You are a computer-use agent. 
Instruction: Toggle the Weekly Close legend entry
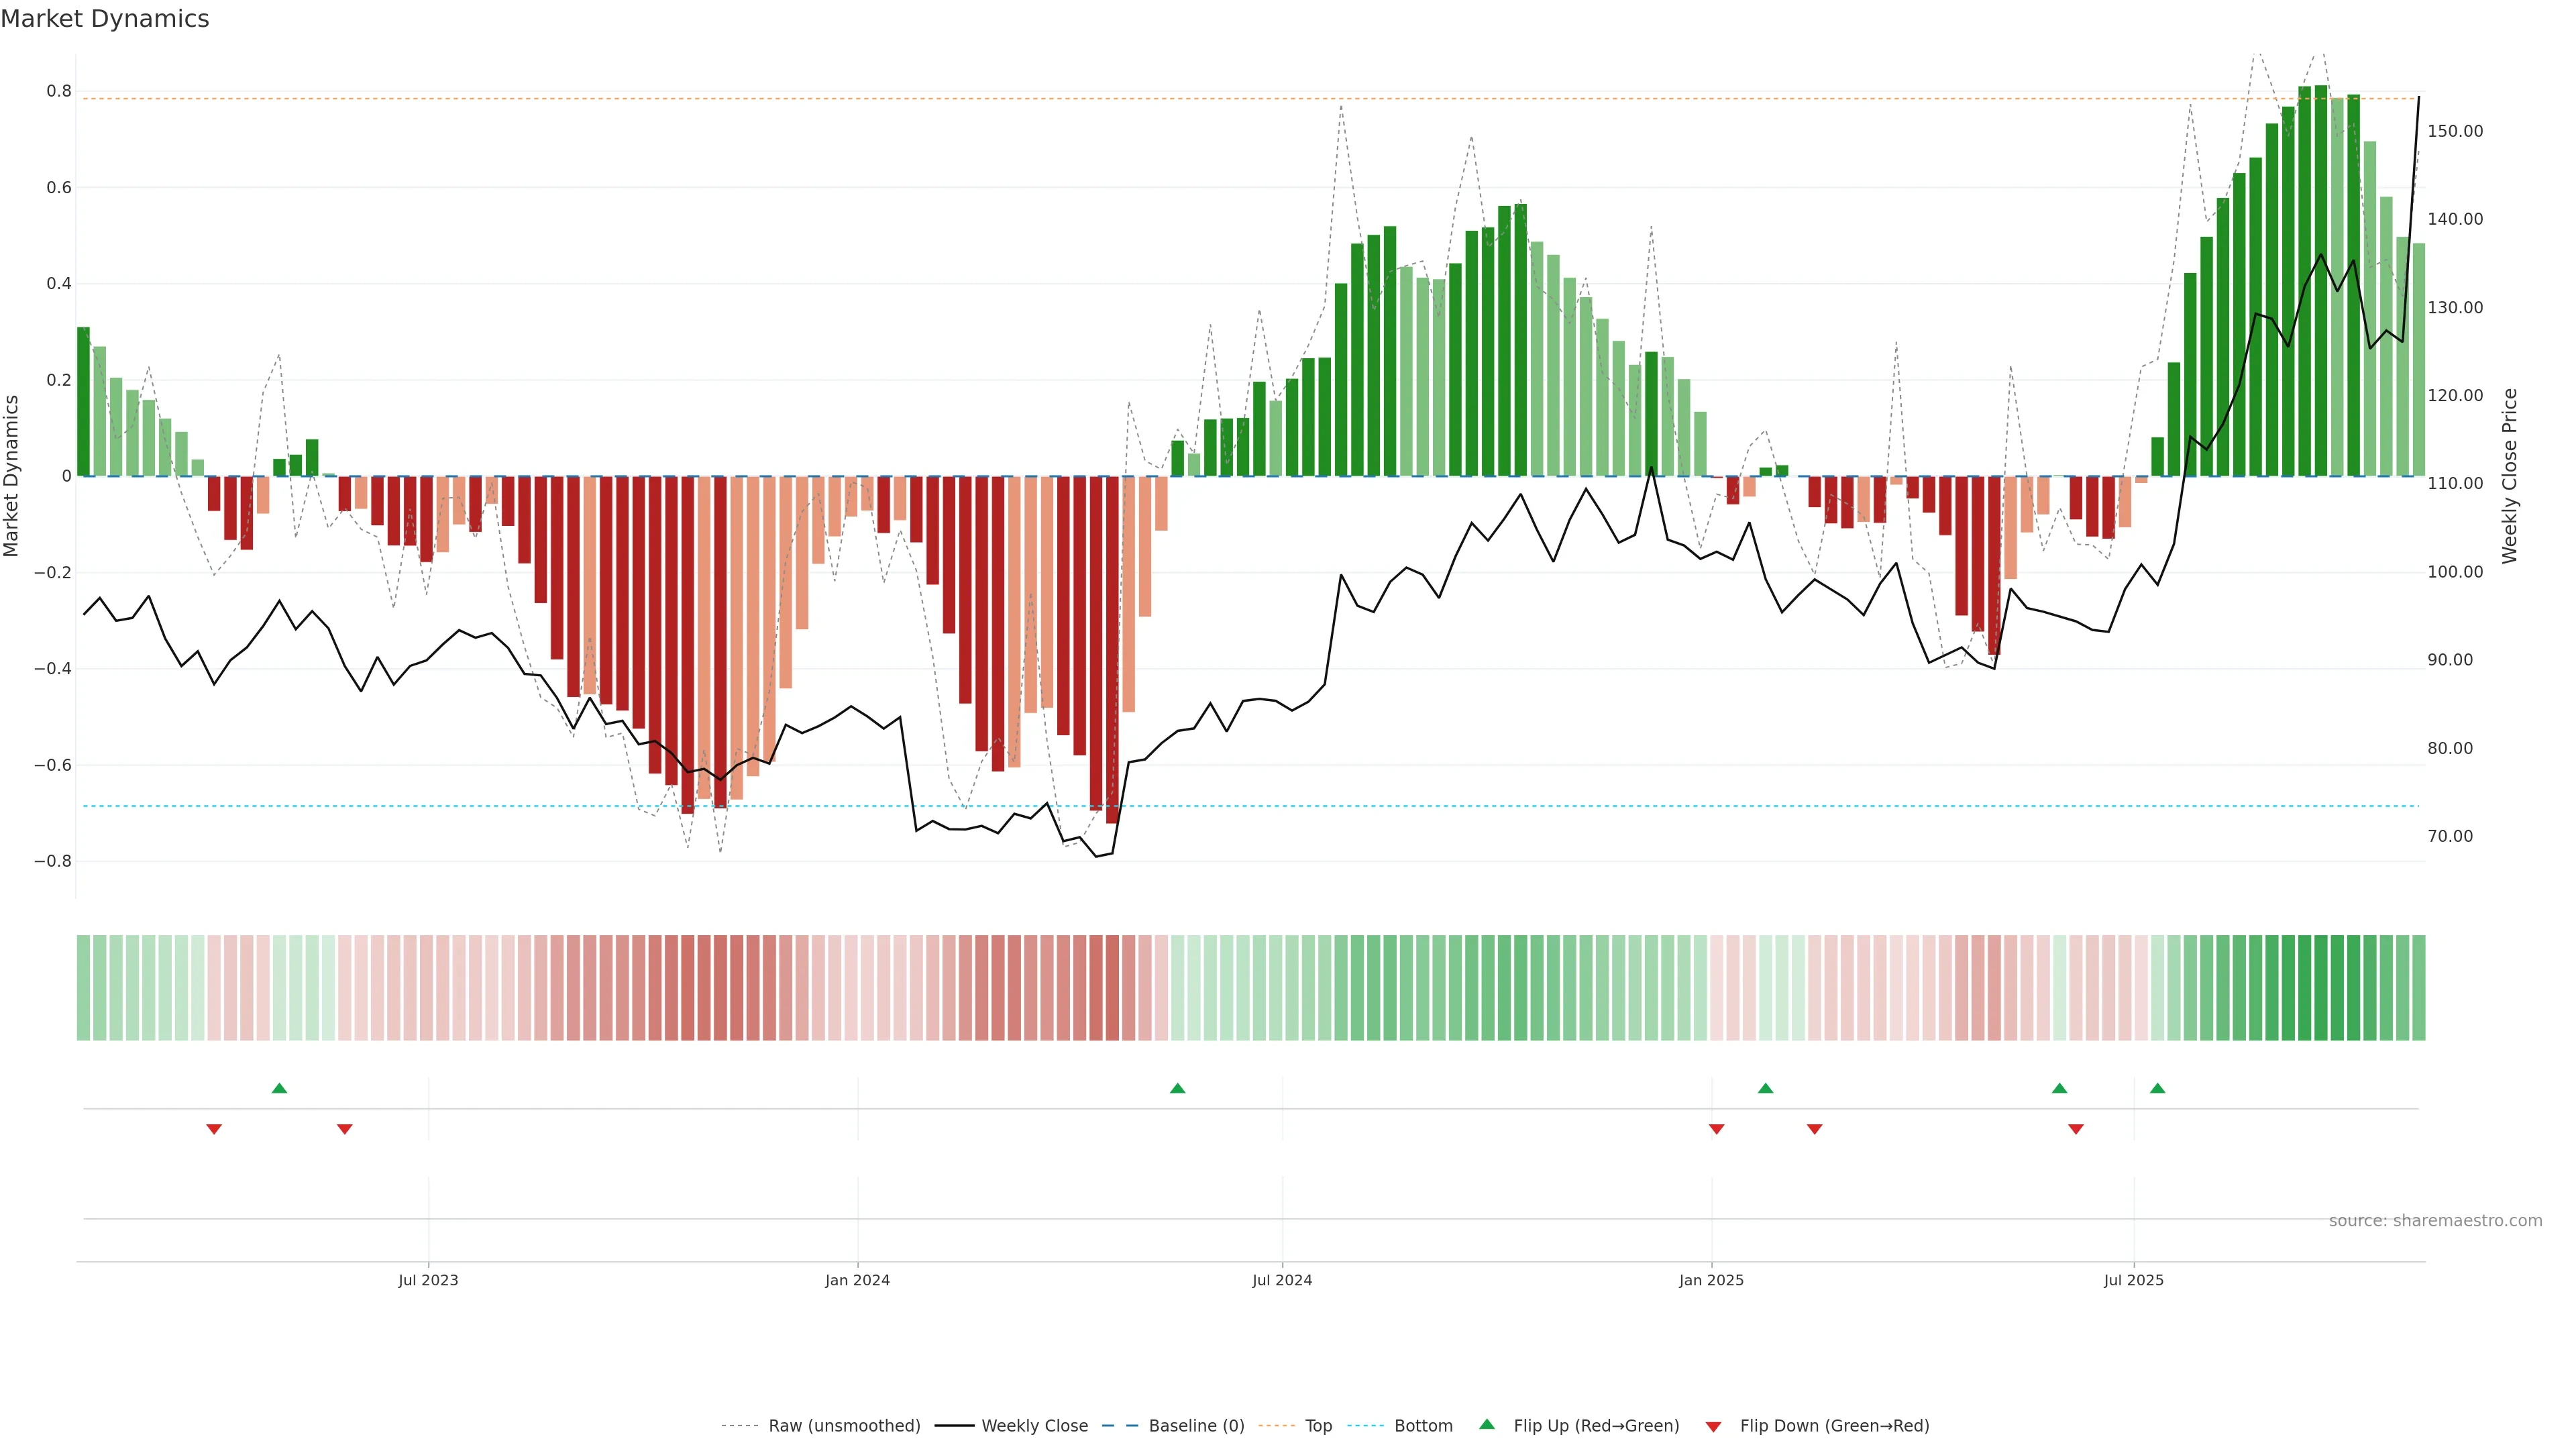1034,1426
